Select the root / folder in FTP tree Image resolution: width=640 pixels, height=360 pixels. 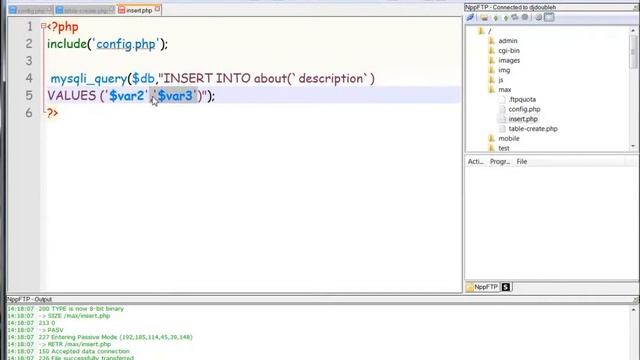(489, 31)
